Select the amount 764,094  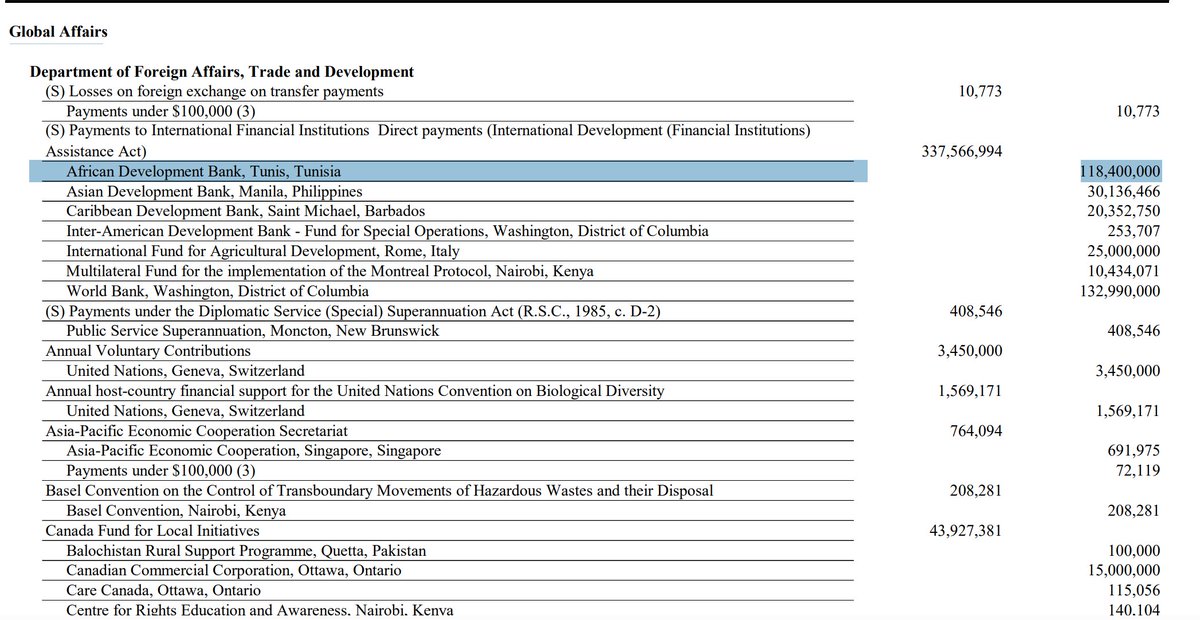coord(975,431)
